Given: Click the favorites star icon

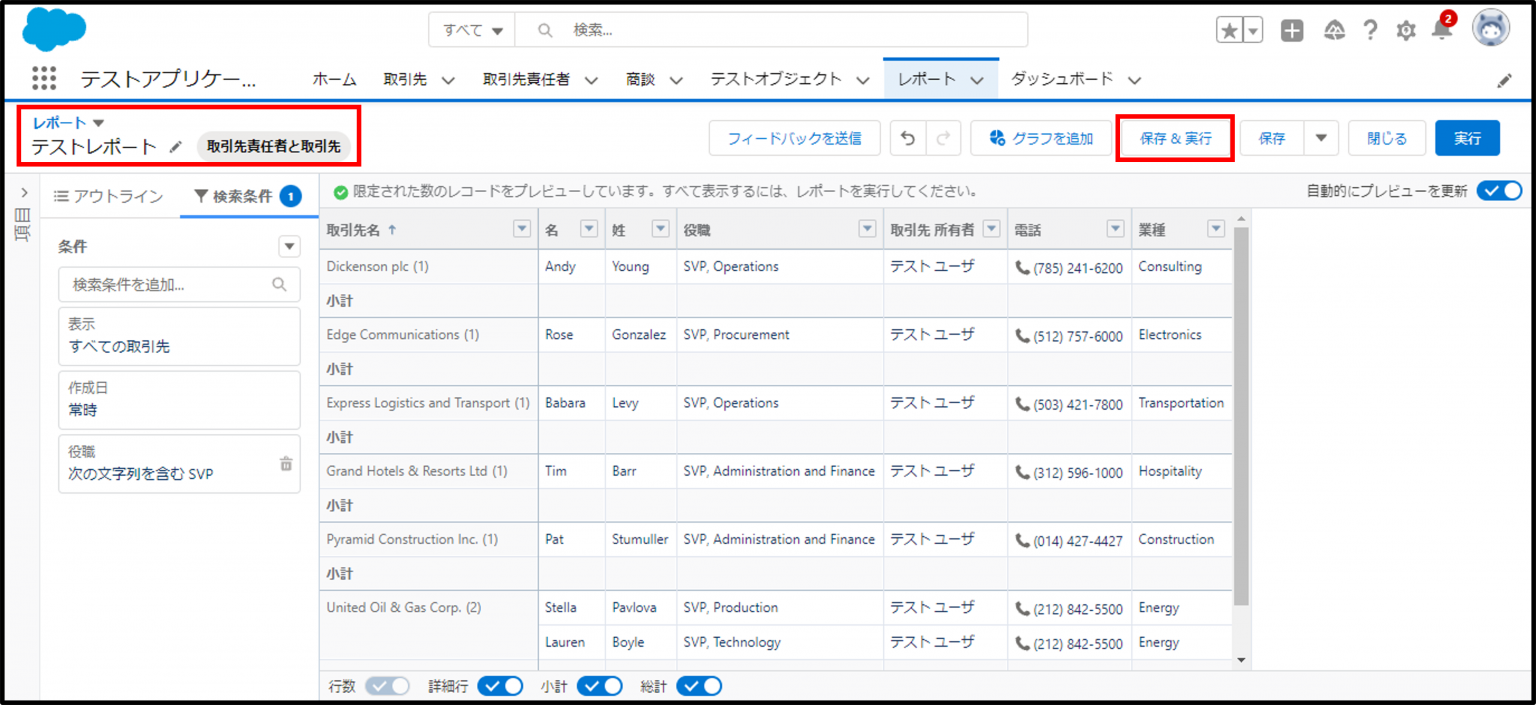Looking at the screenshot, I should tap(1229, 31).
